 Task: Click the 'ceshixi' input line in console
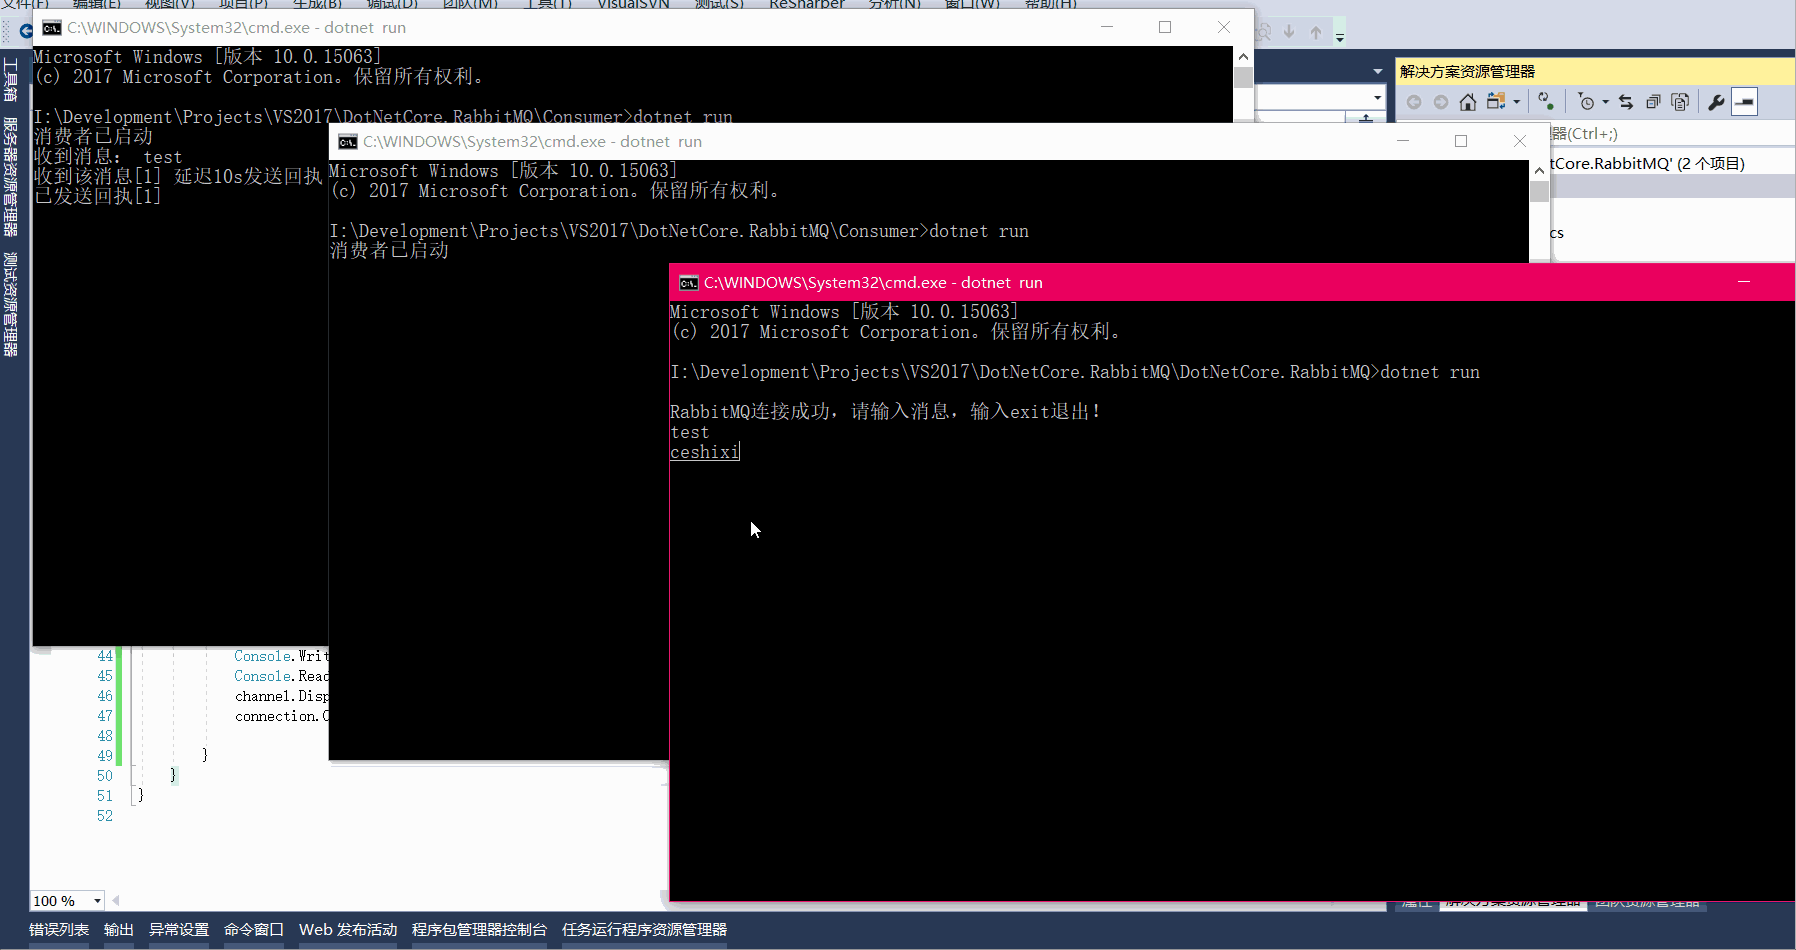pos(705,453)
